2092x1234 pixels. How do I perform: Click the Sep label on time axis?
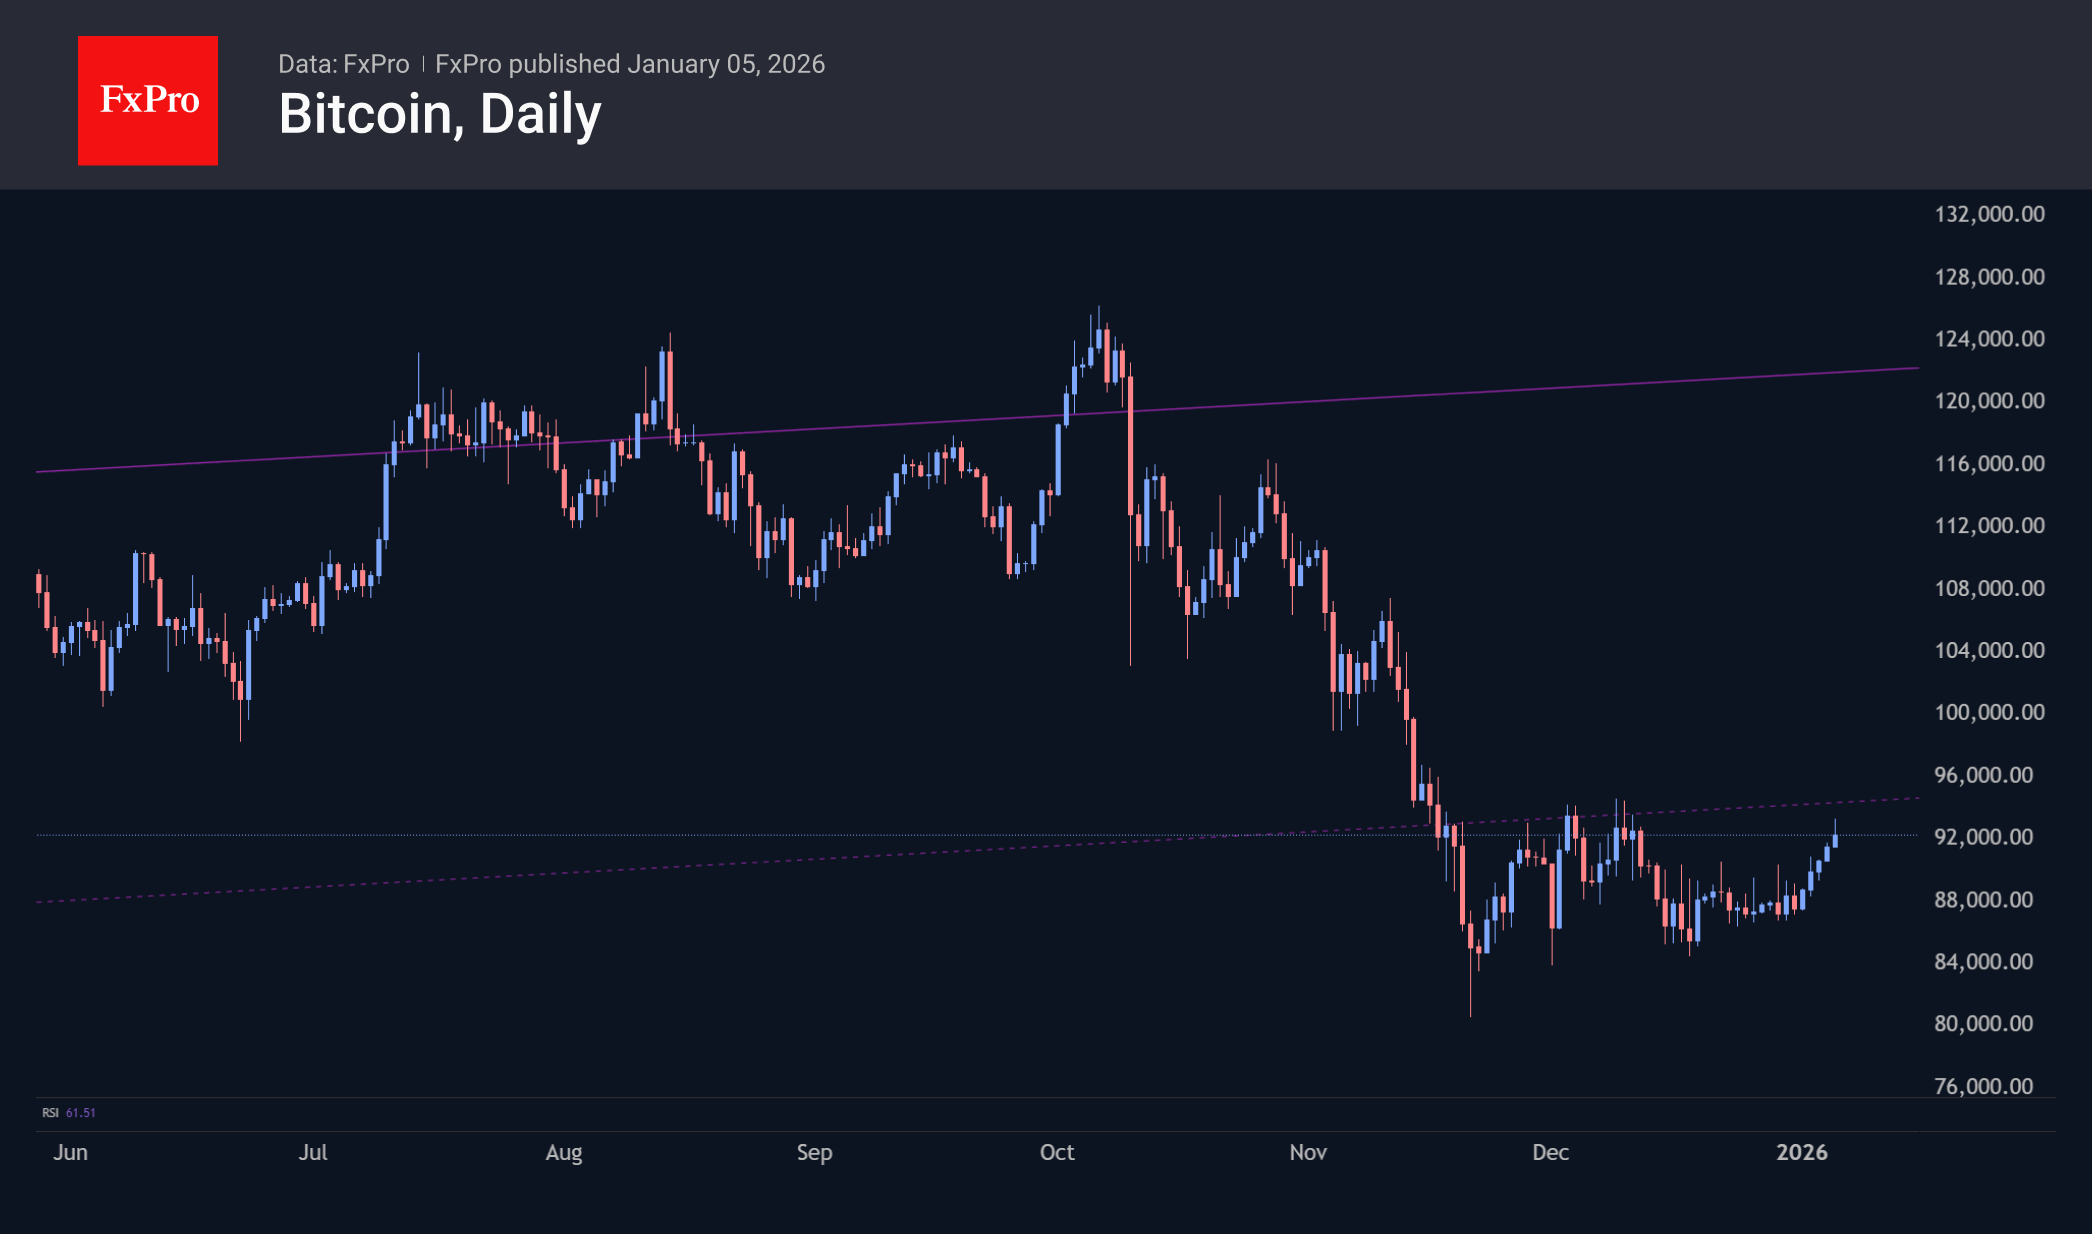814,1152
